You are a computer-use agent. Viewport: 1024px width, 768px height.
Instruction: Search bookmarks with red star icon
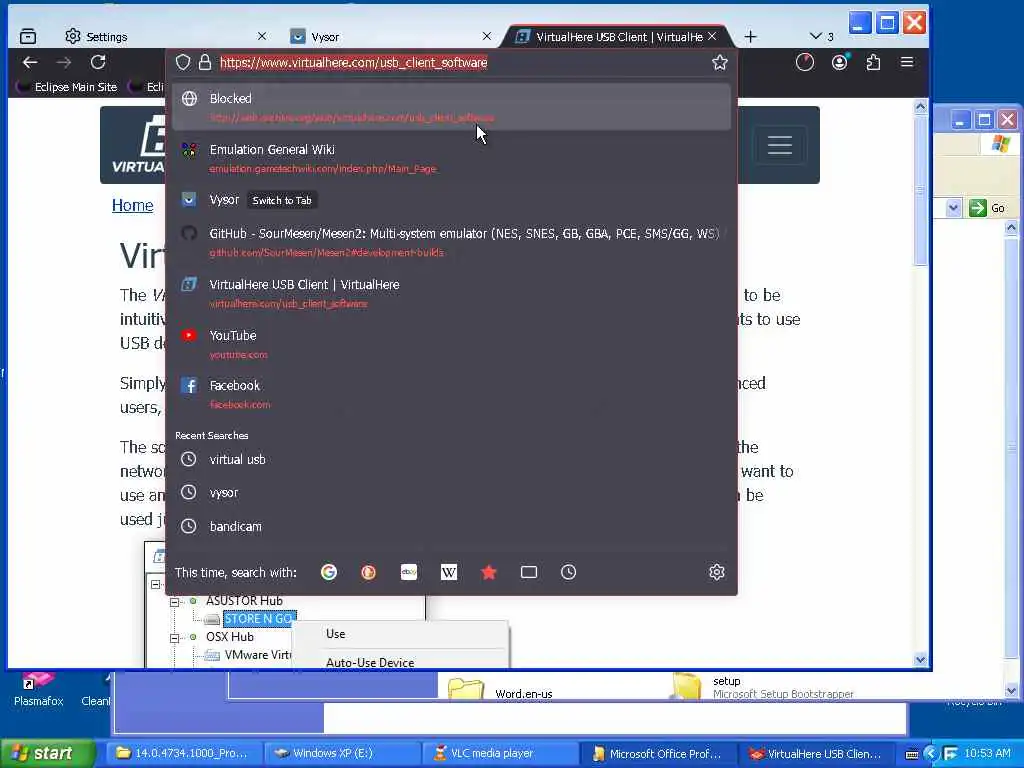click(488, 572)
